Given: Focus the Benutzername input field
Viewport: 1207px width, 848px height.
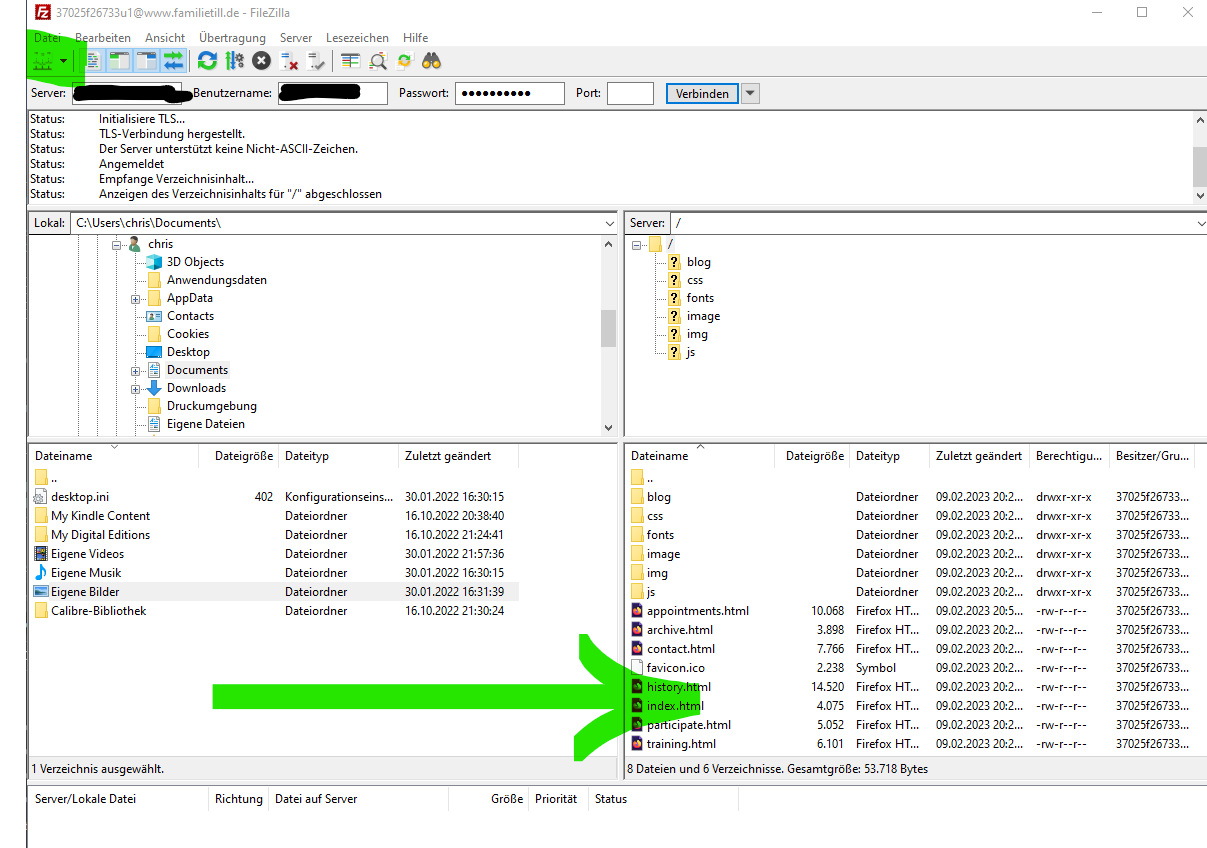Looking at the screenshot, I should coord(333,93).
